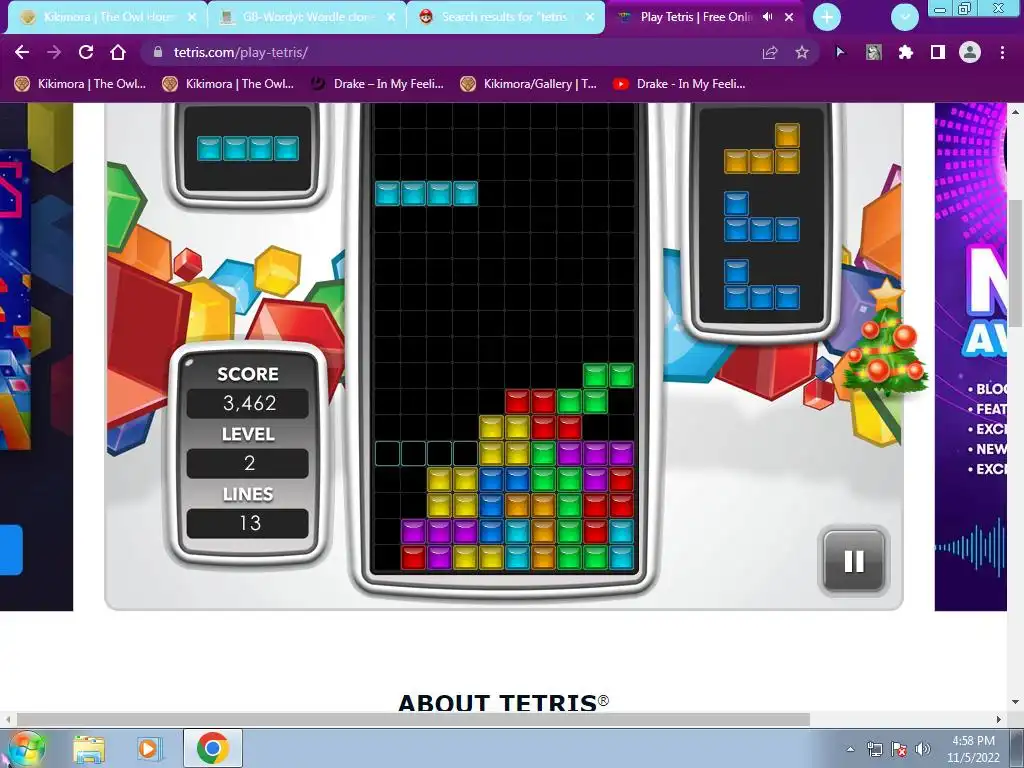Open the Chrome profile avatar
The height and width of the screenshot is (768, 1024).
(970, 52)
